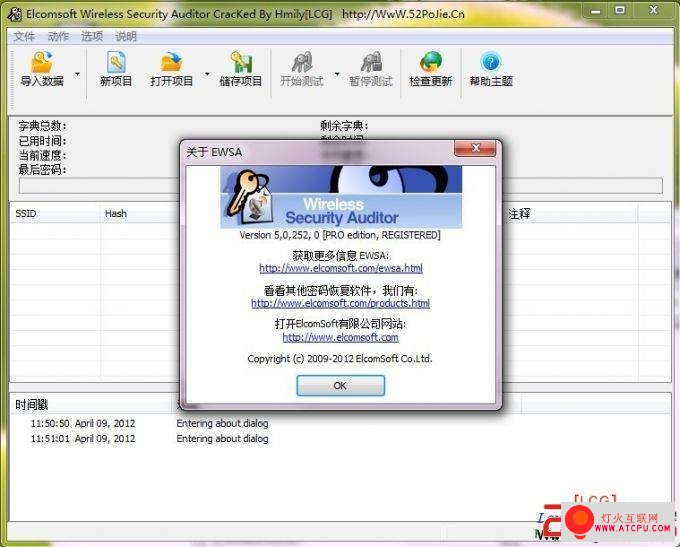Click the 已用时间 label
Image resolution: width=680 pixels, height=547 pixels.
coord(42,141)
